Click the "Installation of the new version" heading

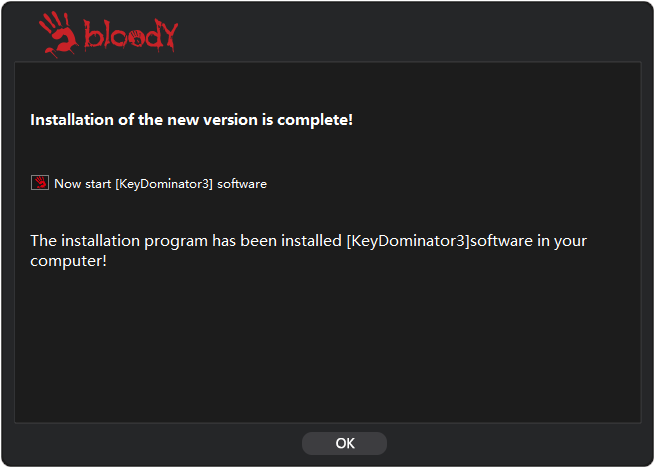191,121
